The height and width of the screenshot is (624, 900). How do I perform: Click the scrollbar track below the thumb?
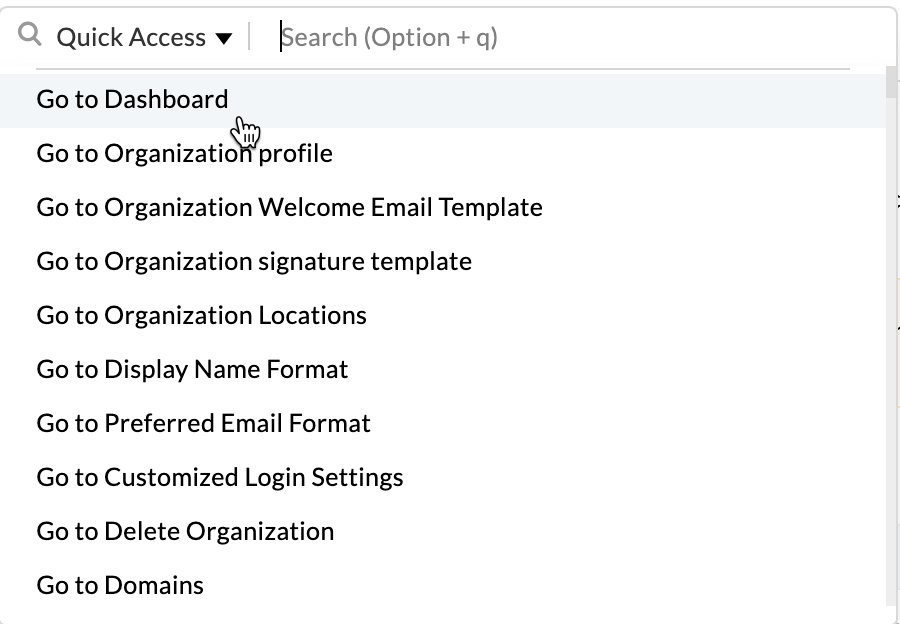tap(891, 350)
